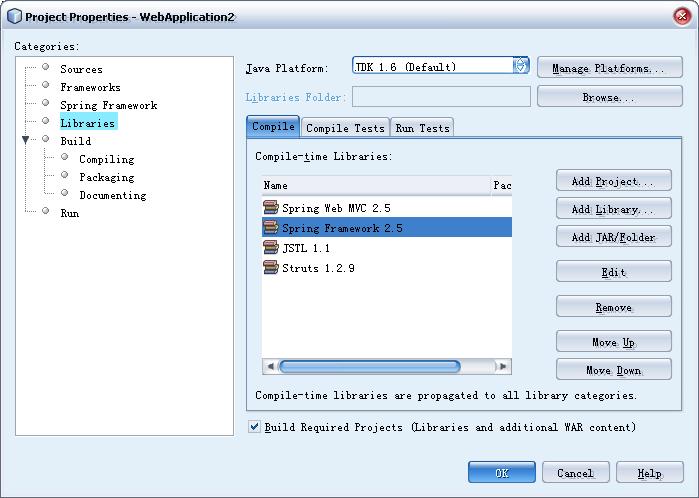Click the bullet icon next to Sources

(45, 67)
